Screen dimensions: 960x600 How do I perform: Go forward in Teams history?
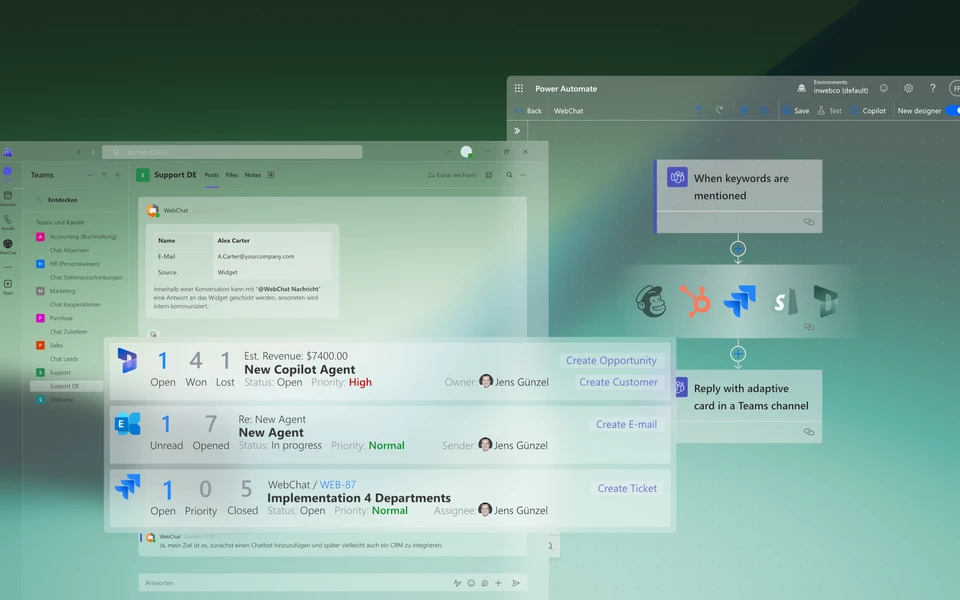coord(93,152)
